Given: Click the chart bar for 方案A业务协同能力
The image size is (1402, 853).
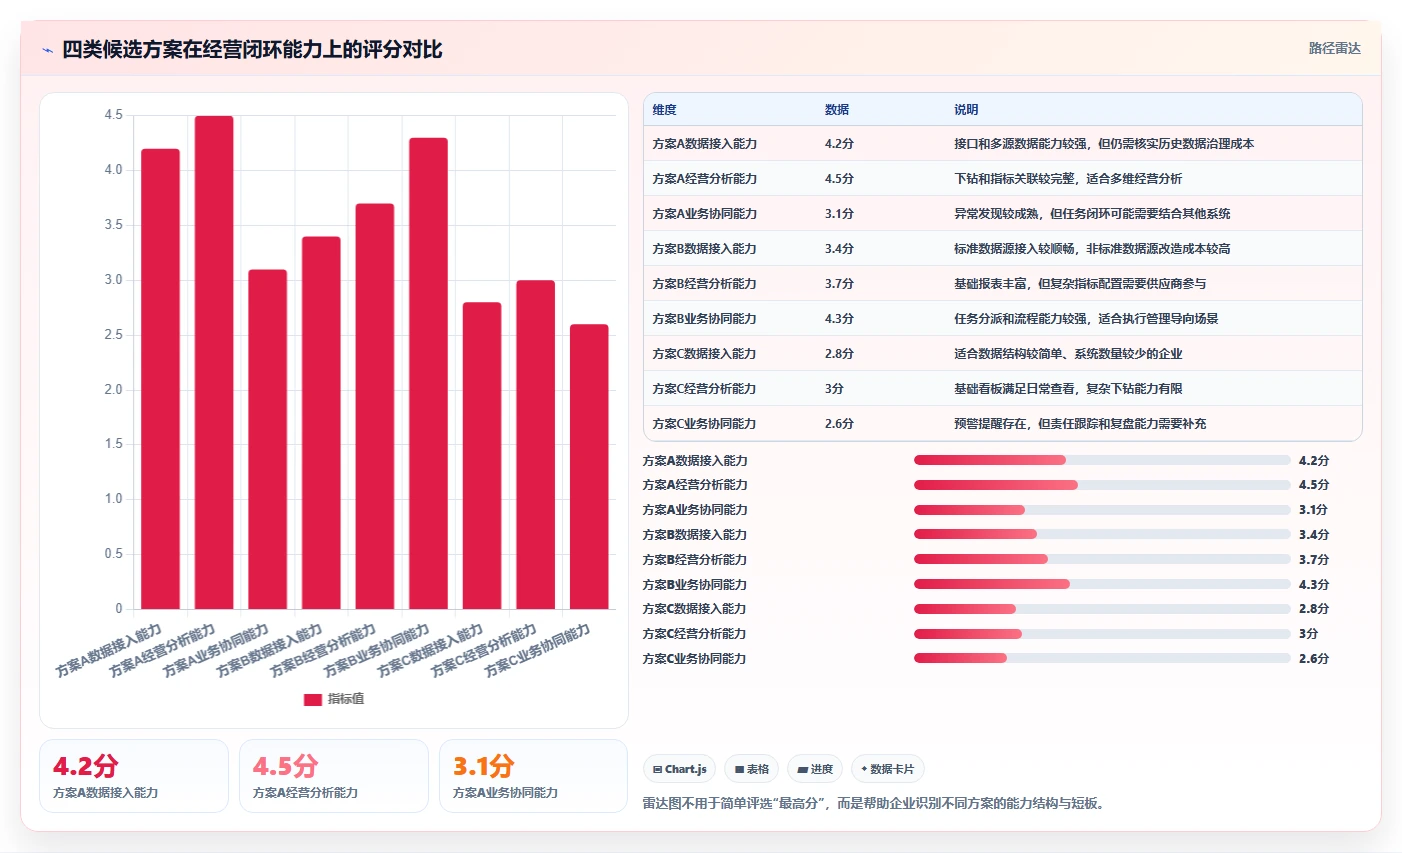Looking at the screenshot, I should (x=267, y=439).
